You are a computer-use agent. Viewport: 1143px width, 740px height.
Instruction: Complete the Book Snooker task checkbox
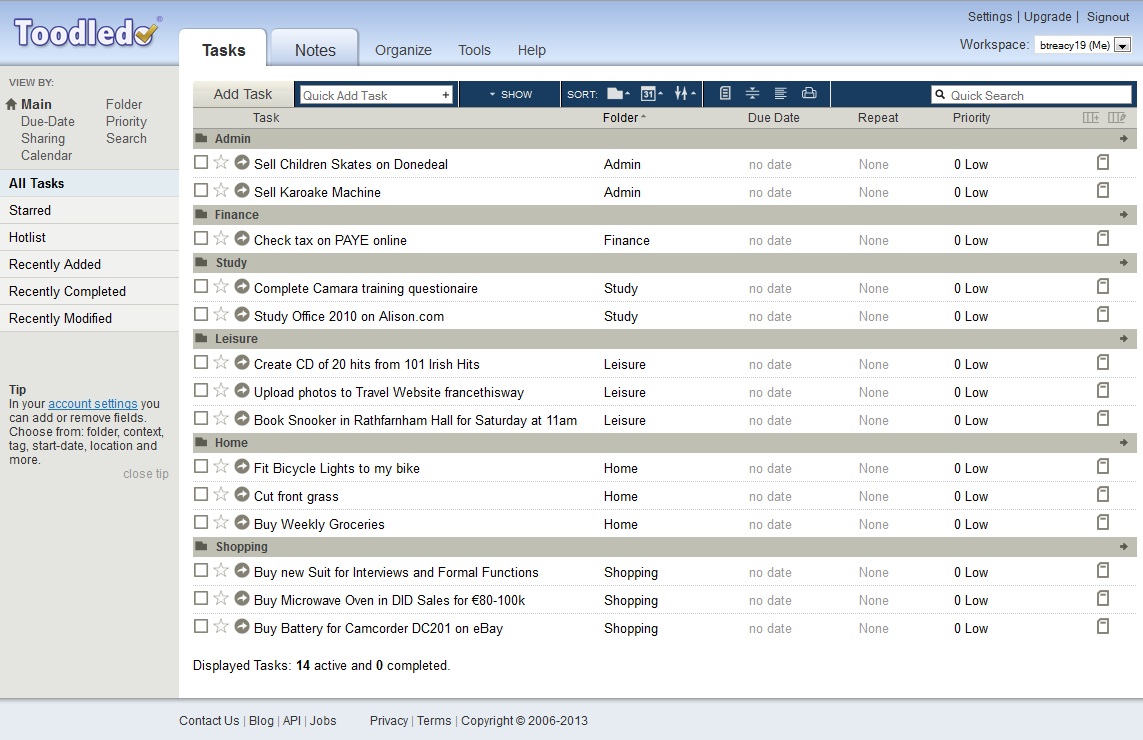tap(201, 418)
